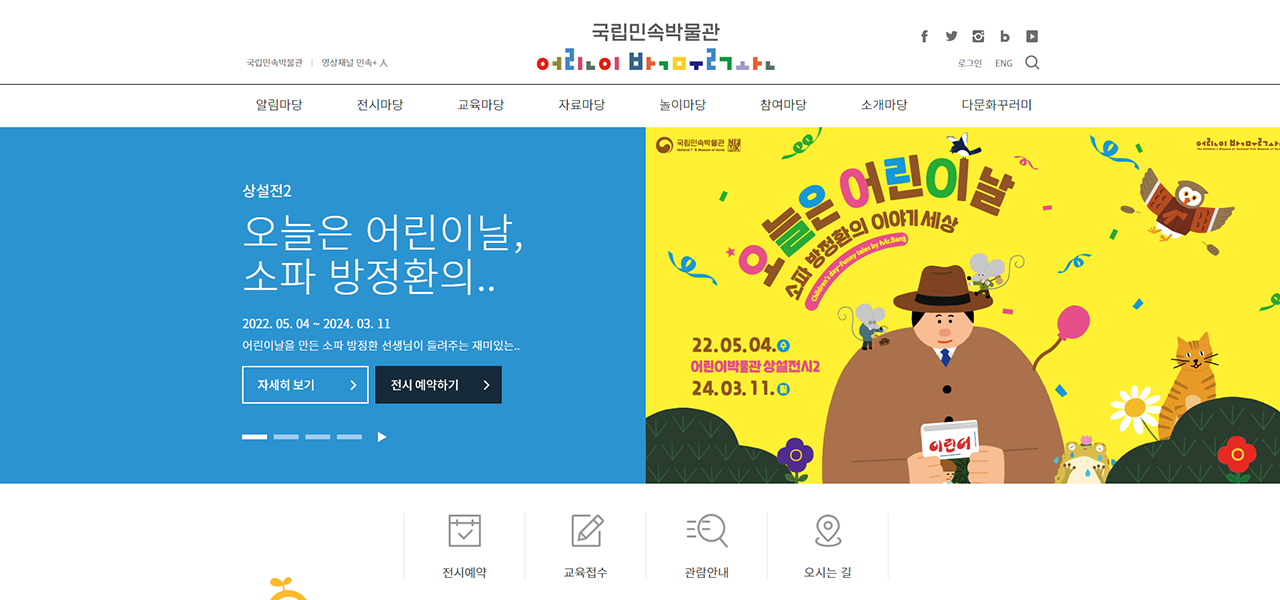
Task: Click the search magnifier icon
Action: (x=1032, y=62)
